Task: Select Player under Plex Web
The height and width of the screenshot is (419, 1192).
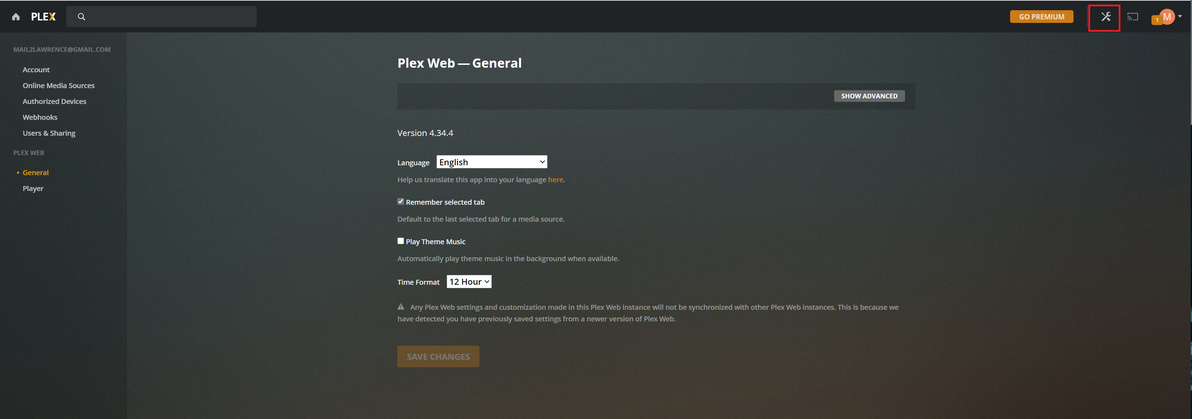Action: pyautogui.click(x=33, y=189)
